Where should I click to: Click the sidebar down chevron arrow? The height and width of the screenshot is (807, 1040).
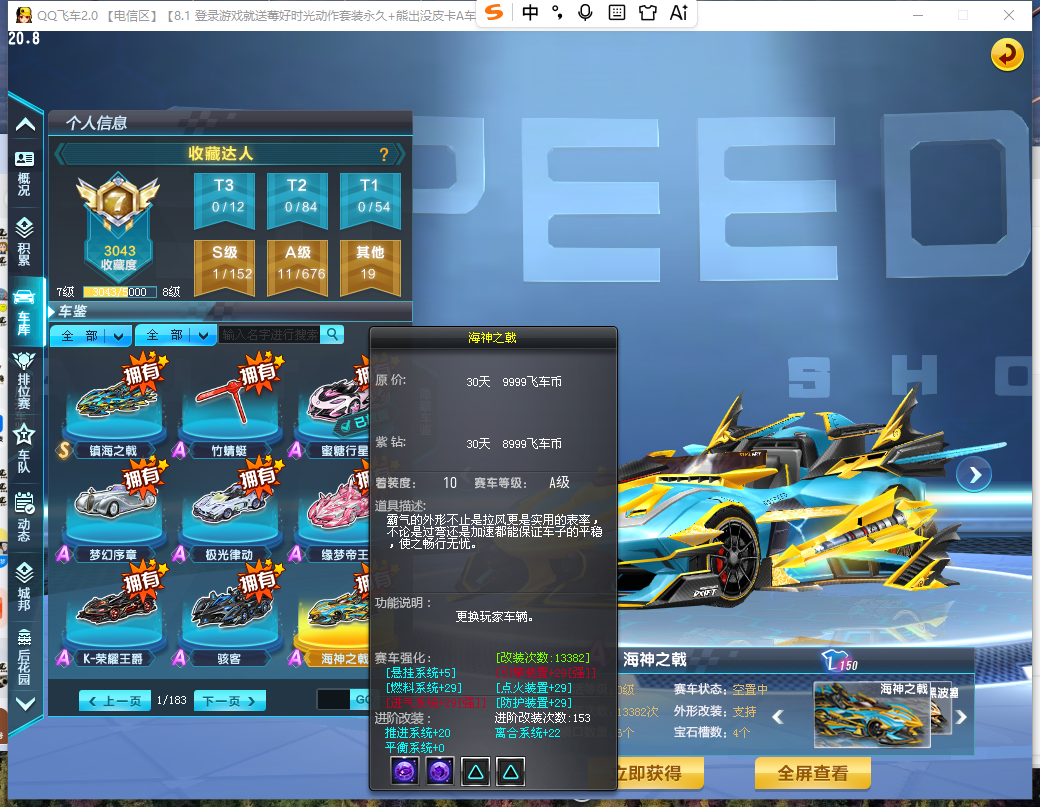coord(25,704)
